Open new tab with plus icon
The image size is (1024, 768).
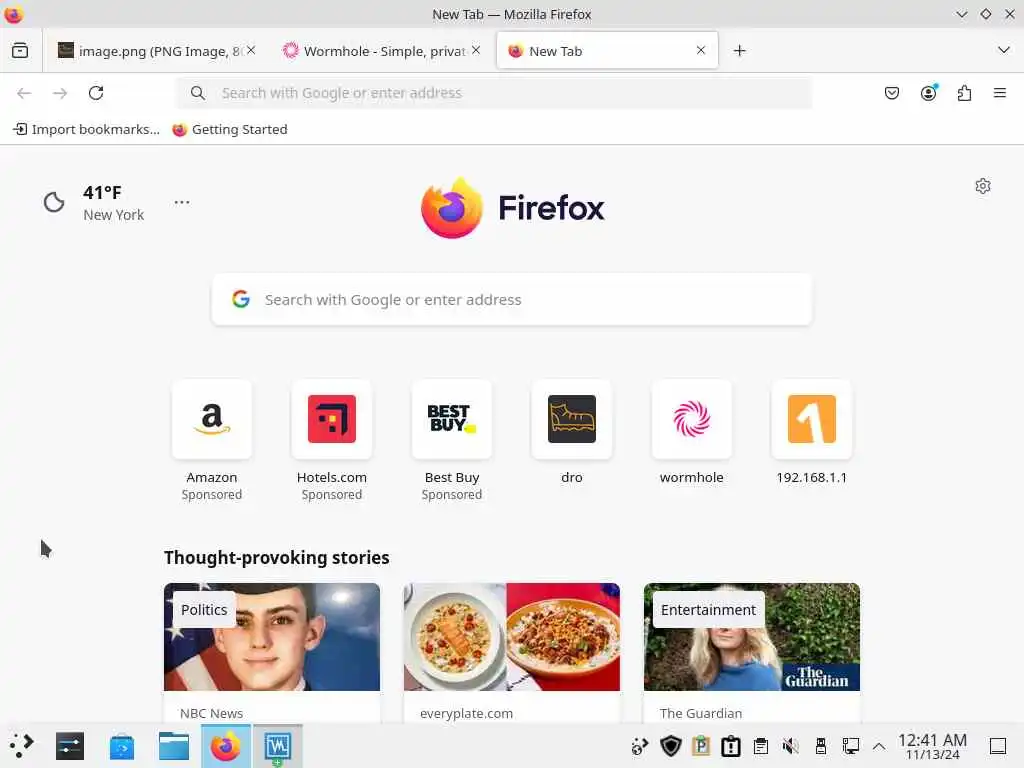739,51
